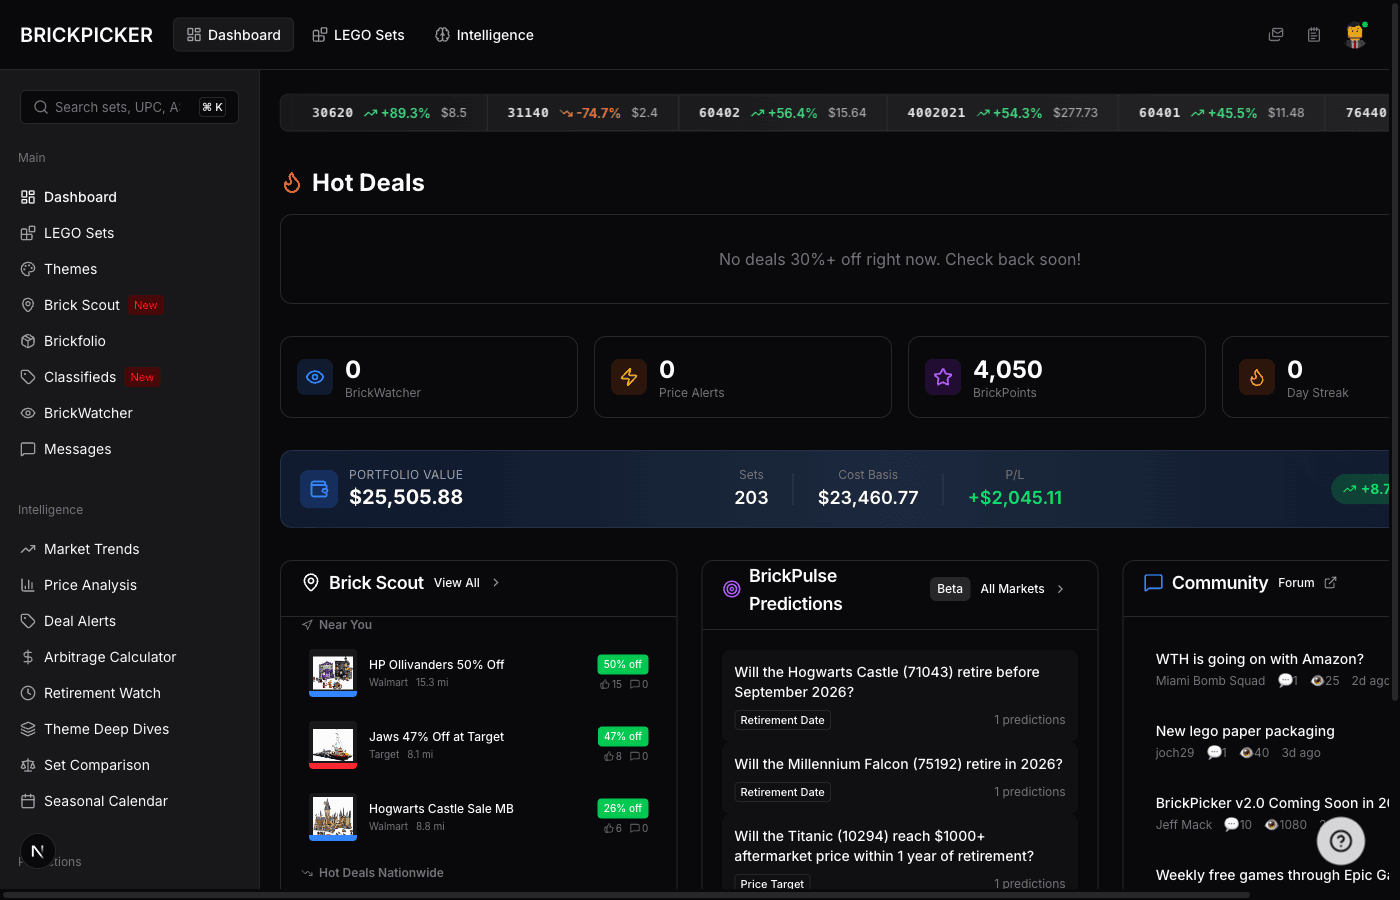
Task: Open the messages envelope icon in the top bar
Action: (1276, 34)
